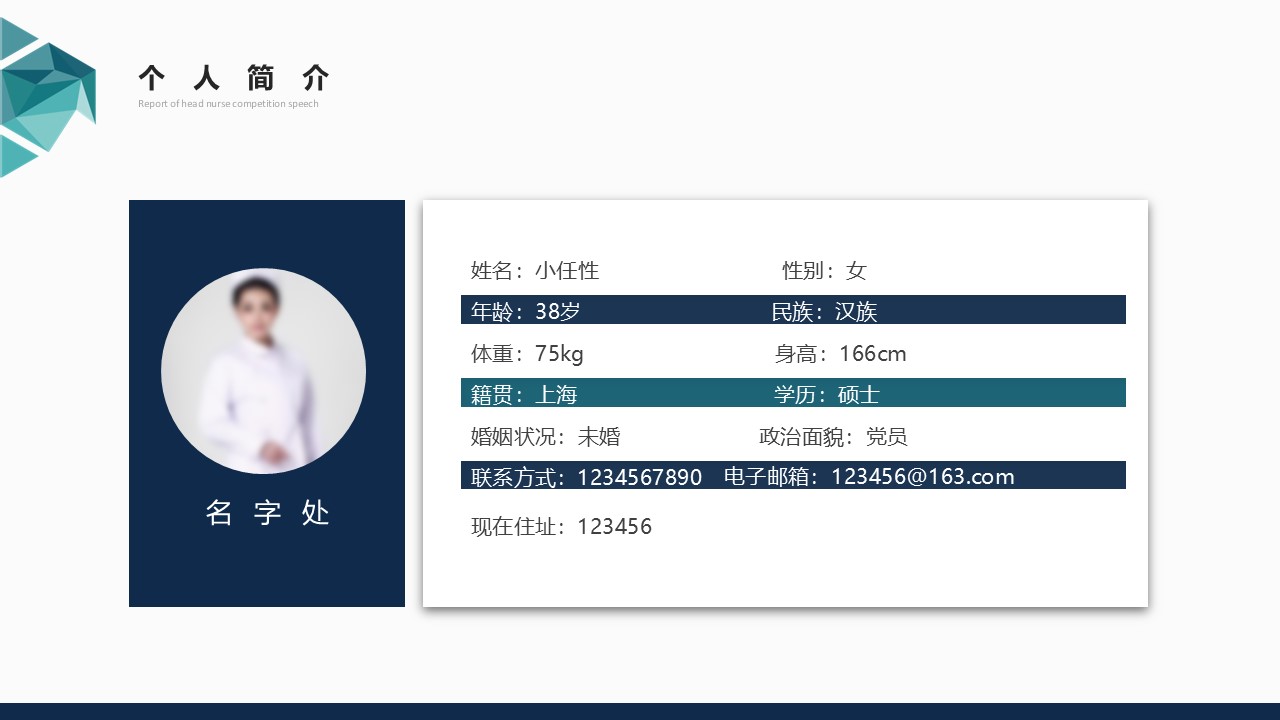
Task: Select the 姓名：小任性 text field
Action: click(535, 270)
